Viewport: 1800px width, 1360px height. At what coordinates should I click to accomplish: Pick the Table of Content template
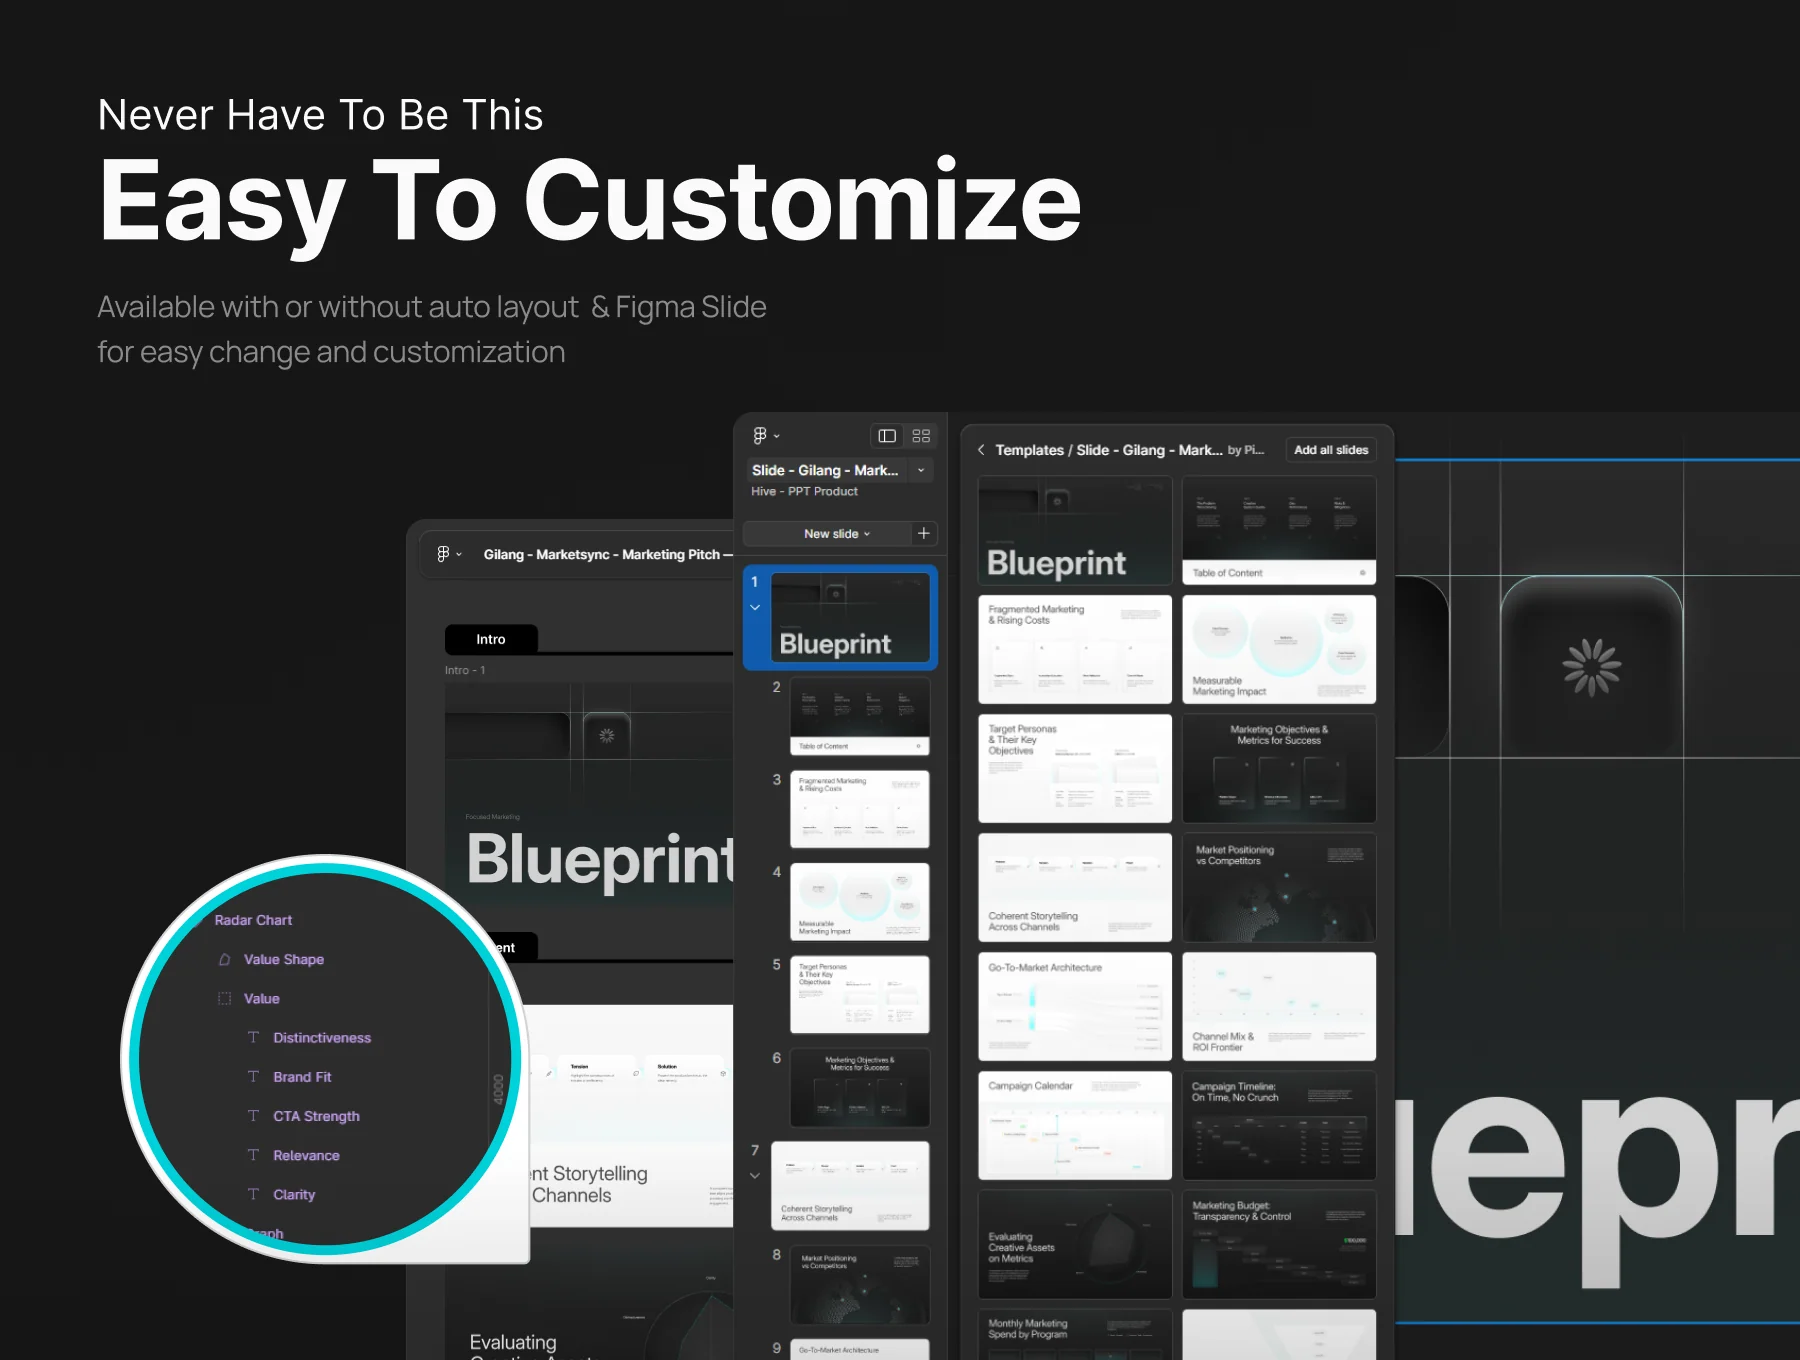[1279, 530]
